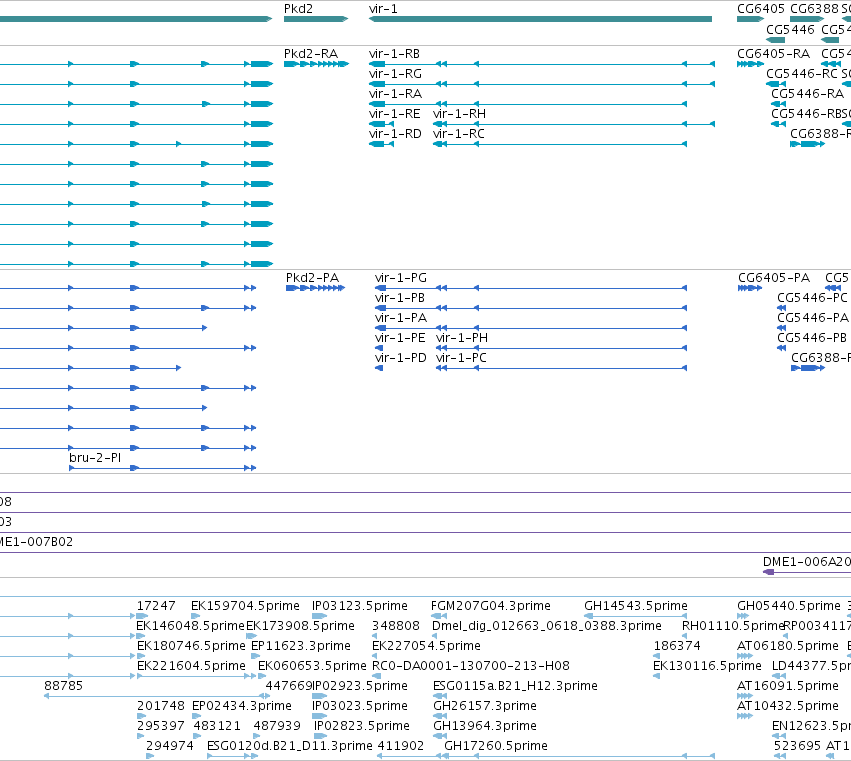Select Dmel_dig_012663_0618_0388.3prime feature
The image size is (851, 761).
[547, 626]
